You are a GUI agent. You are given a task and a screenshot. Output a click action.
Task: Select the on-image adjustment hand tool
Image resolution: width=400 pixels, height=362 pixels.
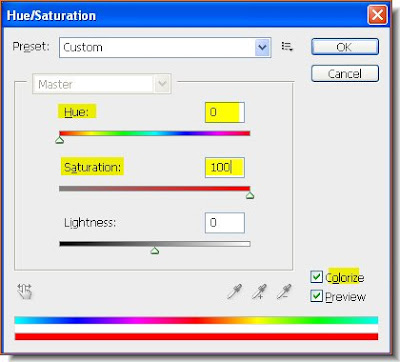(25, 291)
